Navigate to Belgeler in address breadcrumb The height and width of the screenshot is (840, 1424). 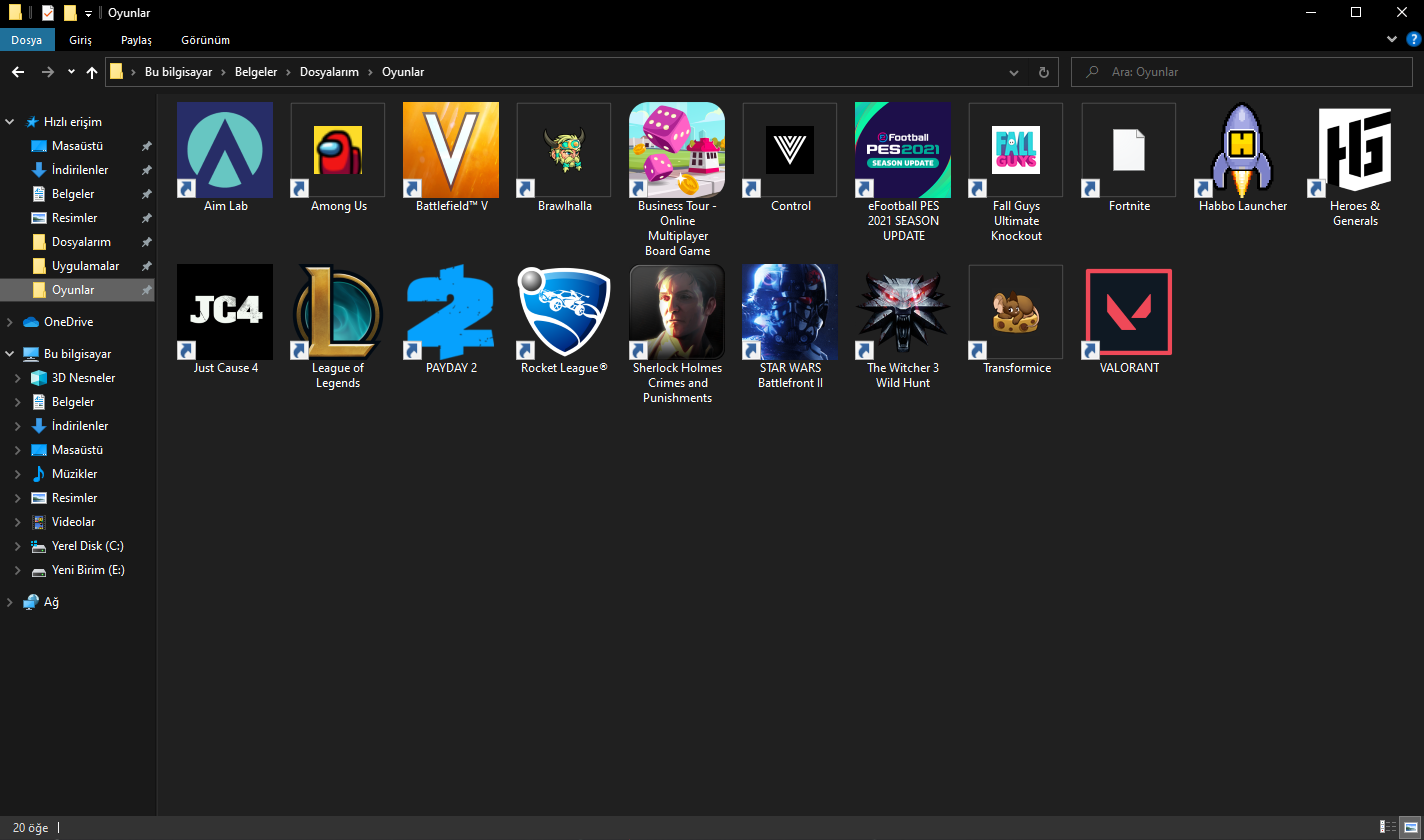click(x=257, y=72)
